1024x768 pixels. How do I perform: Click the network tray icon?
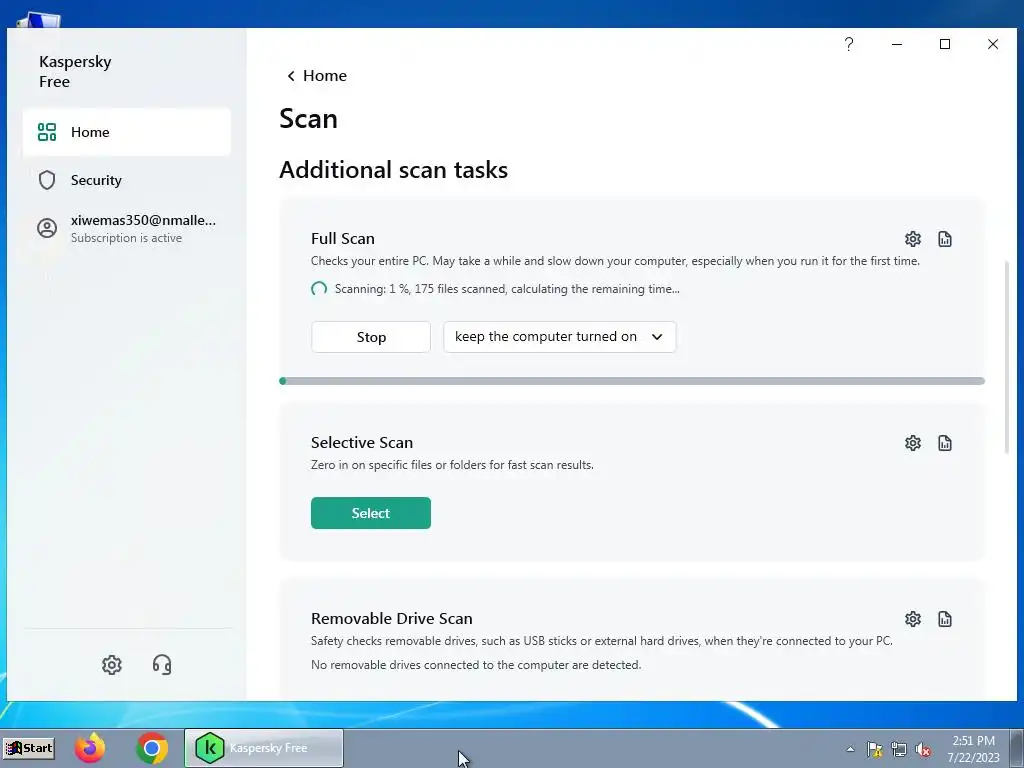899,749
